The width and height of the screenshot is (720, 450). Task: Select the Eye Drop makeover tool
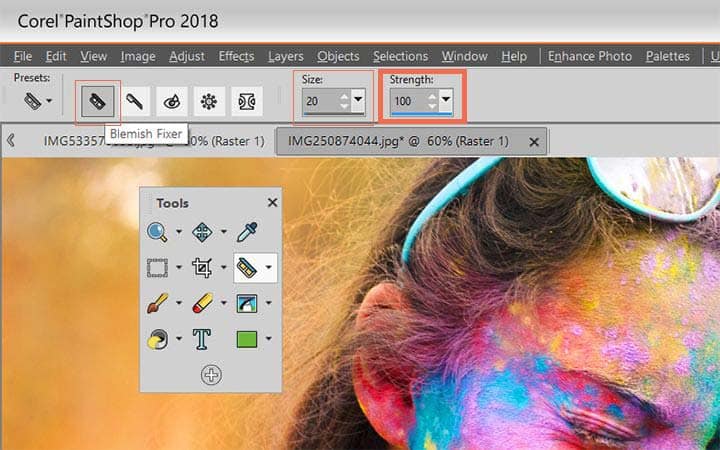(172, 101)
